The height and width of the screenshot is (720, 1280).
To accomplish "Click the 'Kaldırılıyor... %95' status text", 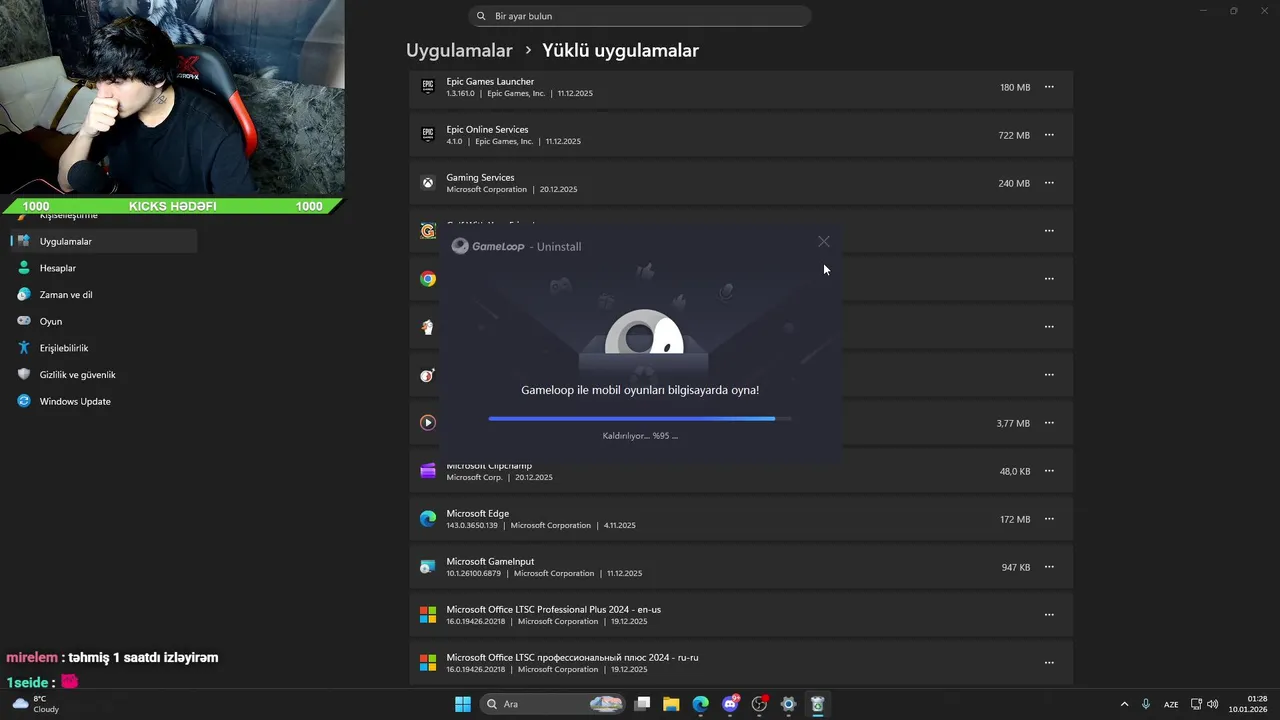I will click(x=640, y=436).
